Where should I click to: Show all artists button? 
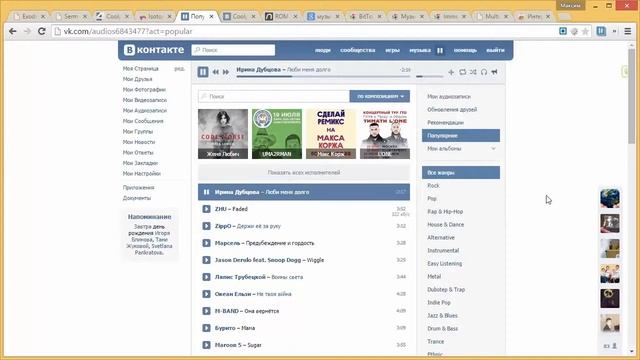[304, 173]
